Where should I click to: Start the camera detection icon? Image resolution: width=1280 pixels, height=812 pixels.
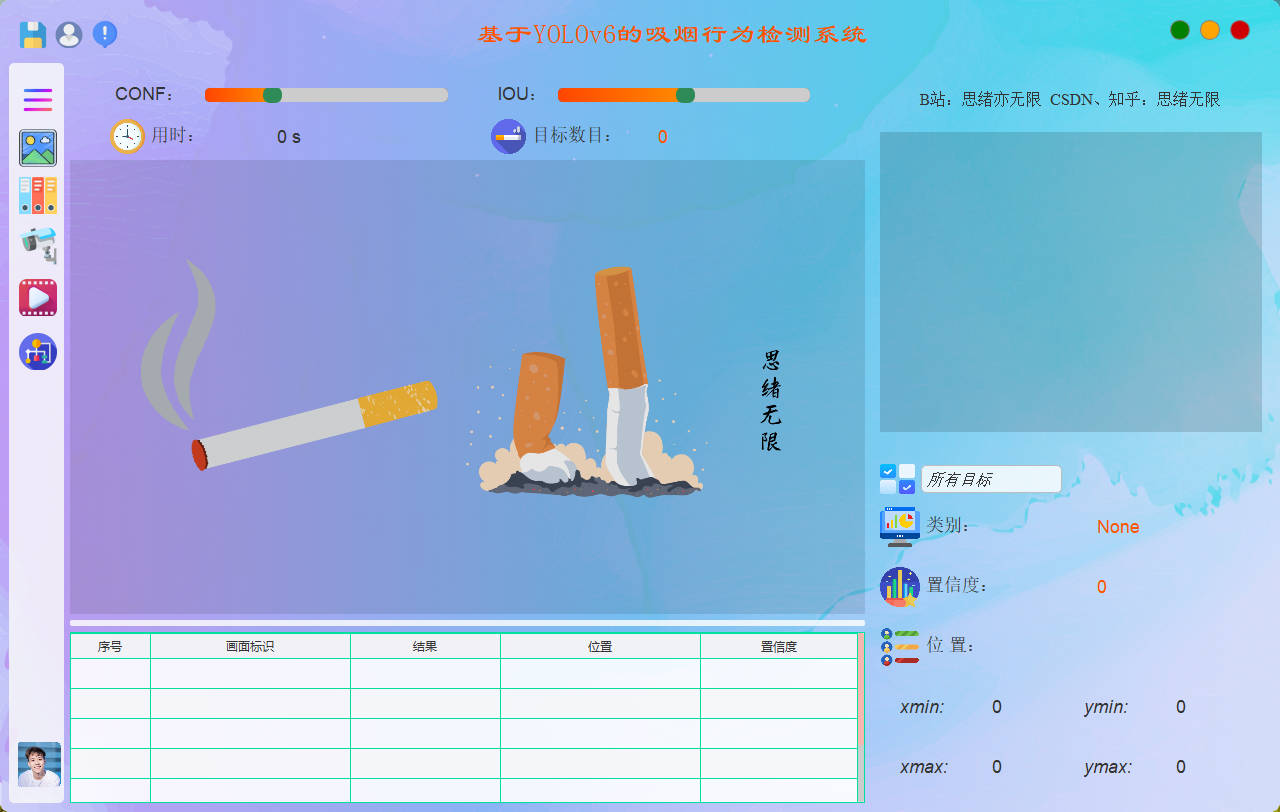[38, 245]
